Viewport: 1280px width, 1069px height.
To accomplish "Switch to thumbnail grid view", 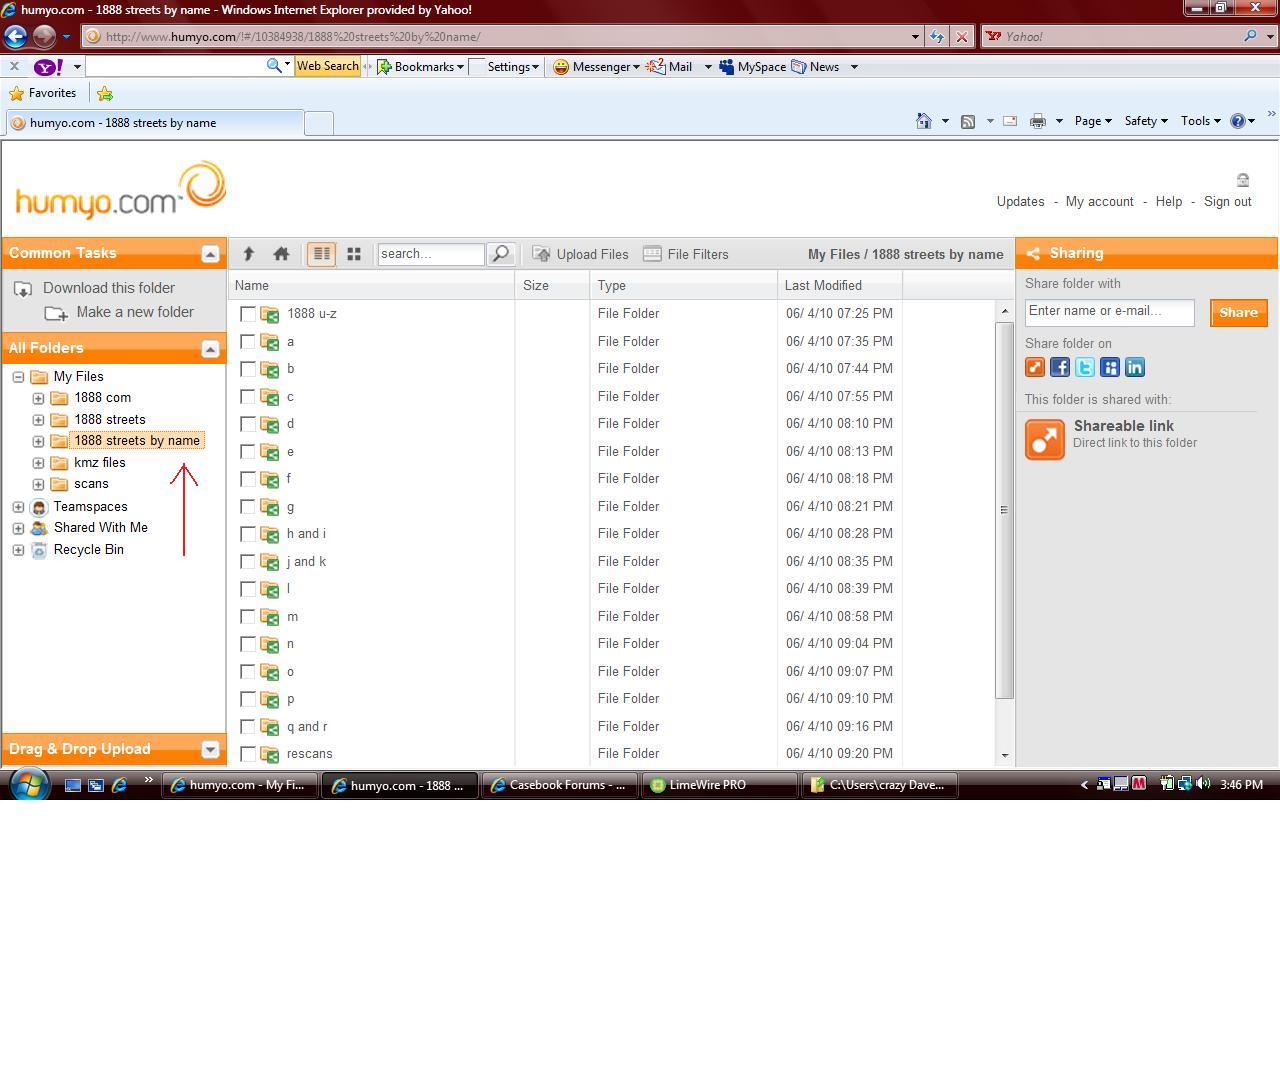I will click(353, 254).
